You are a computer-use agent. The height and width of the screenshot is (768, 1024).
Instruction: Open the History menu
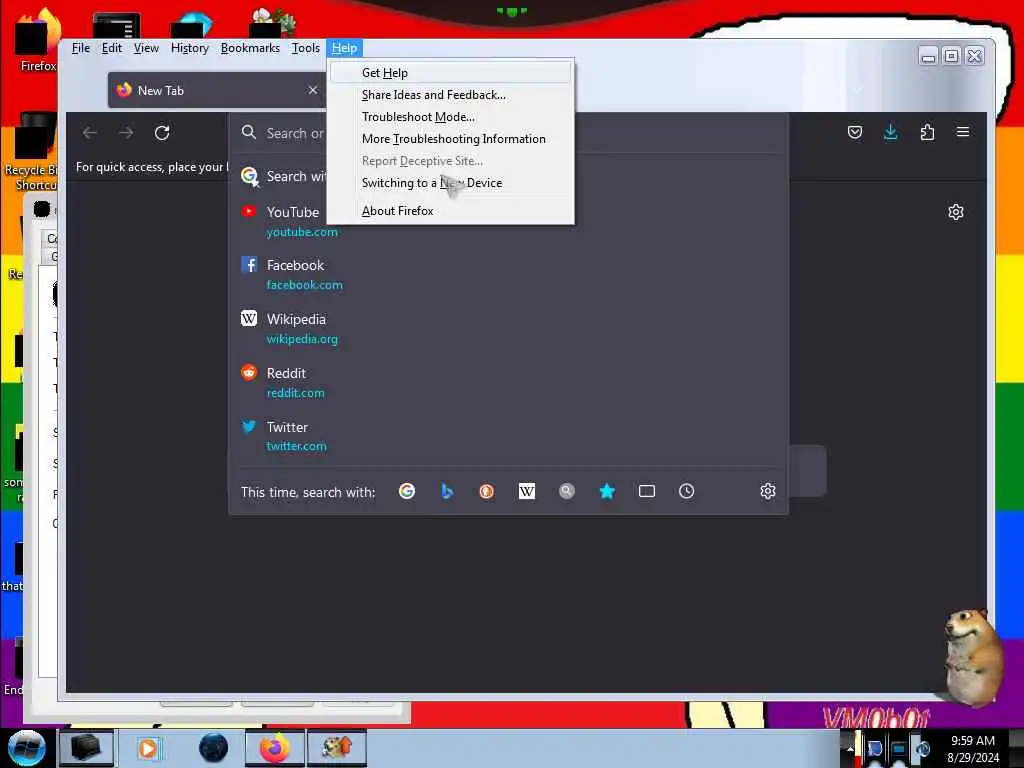[189, 48]
